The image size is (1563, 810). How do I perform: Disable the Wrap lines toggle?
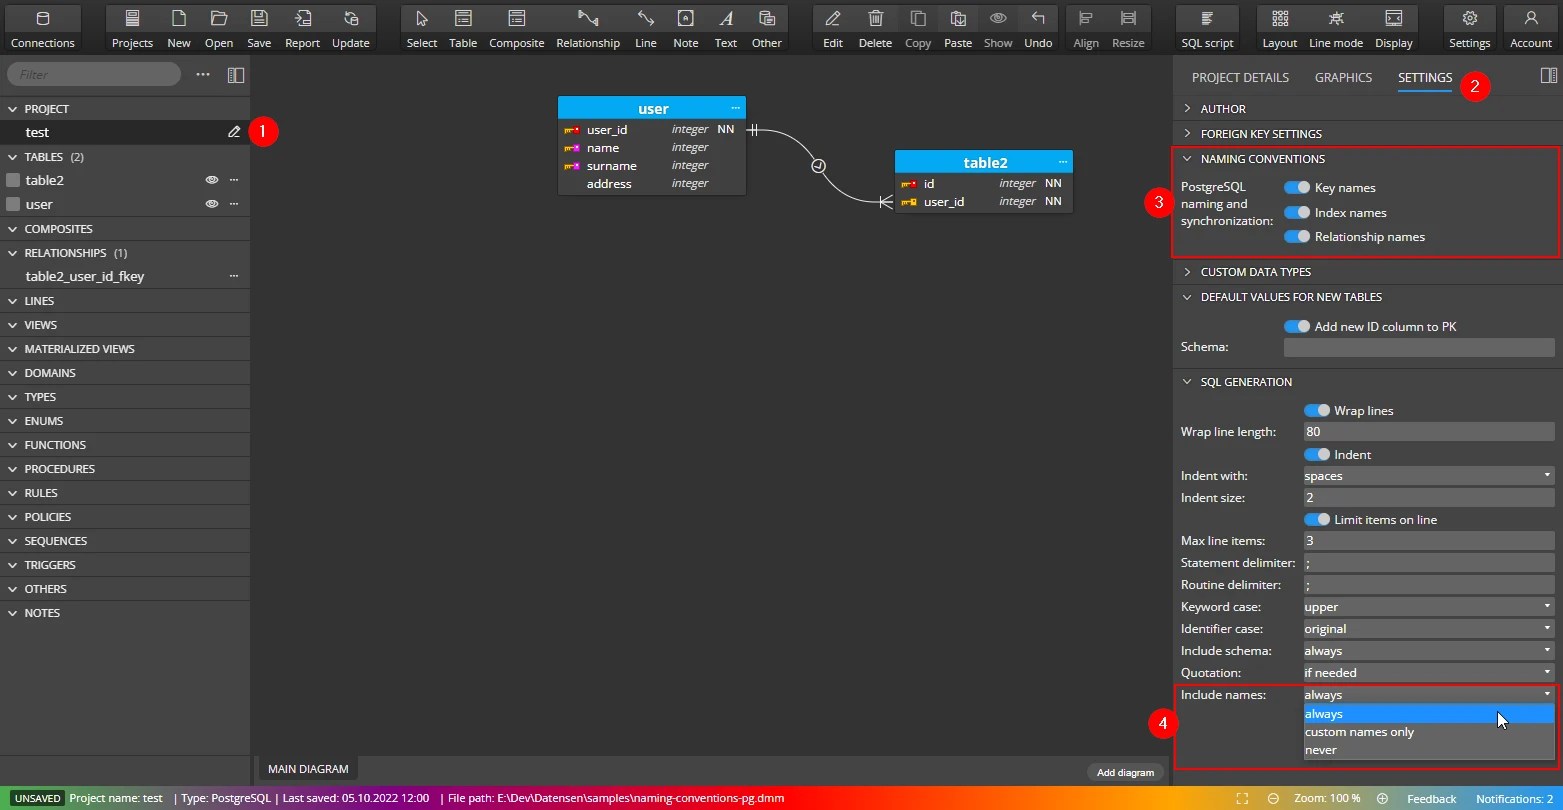1316,409
